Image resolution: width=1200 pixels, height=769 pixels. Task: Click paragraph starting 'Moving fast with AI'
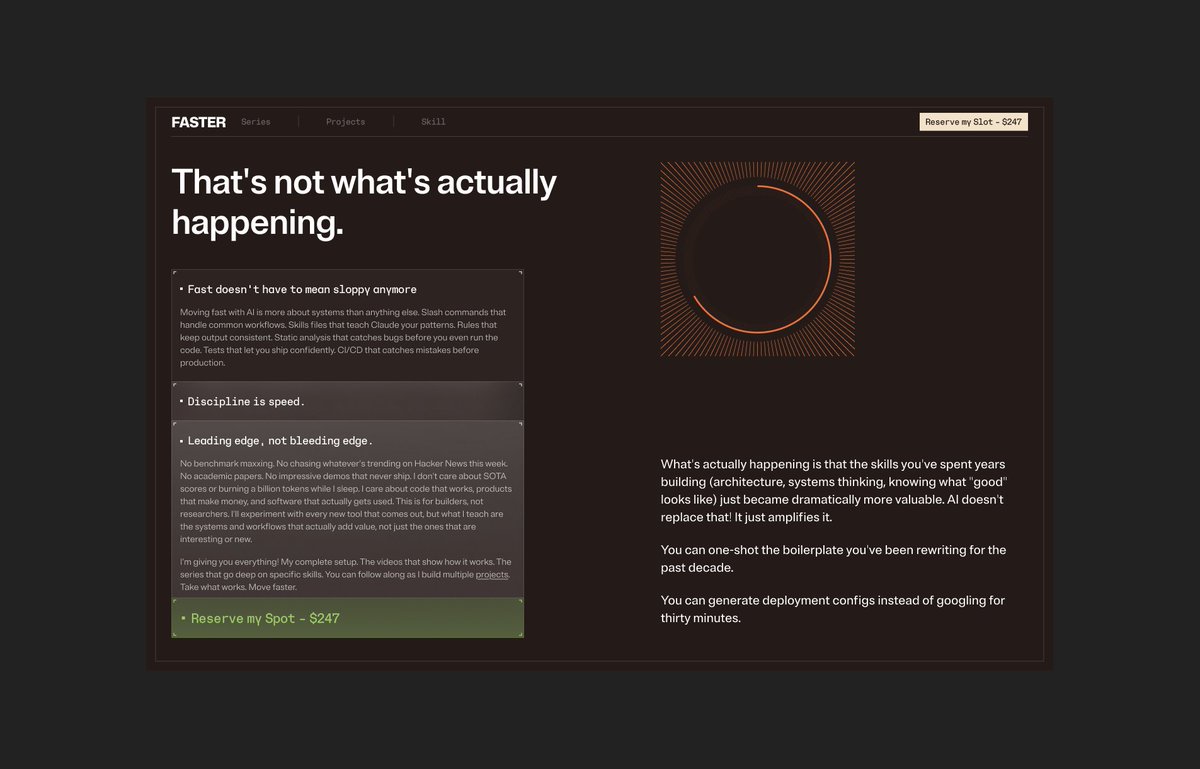click(344, 337)
